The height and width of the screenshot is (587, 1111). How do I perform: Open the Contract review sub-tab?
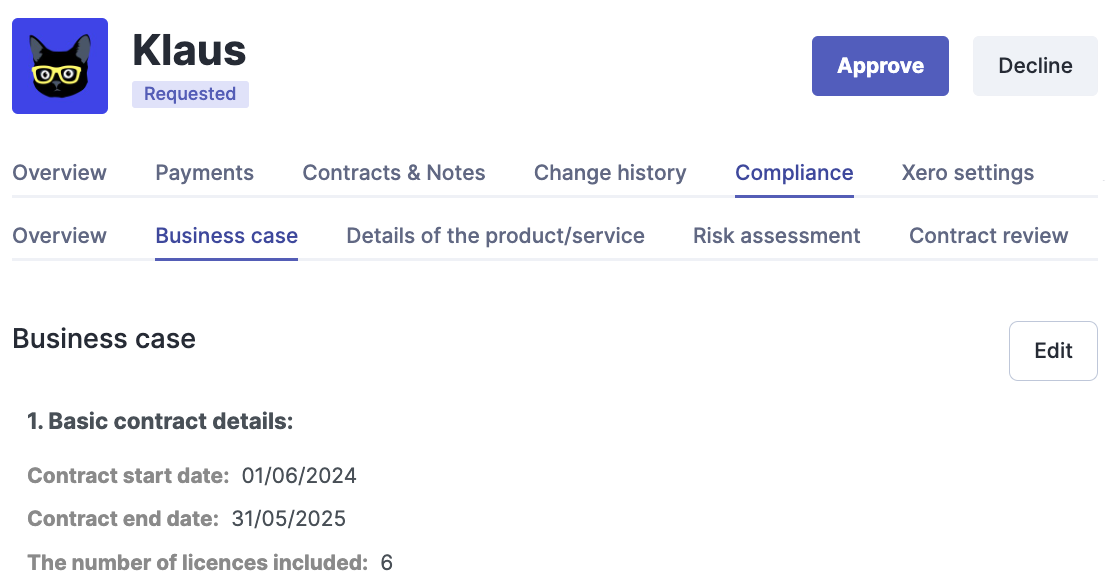tap(988, 236)
